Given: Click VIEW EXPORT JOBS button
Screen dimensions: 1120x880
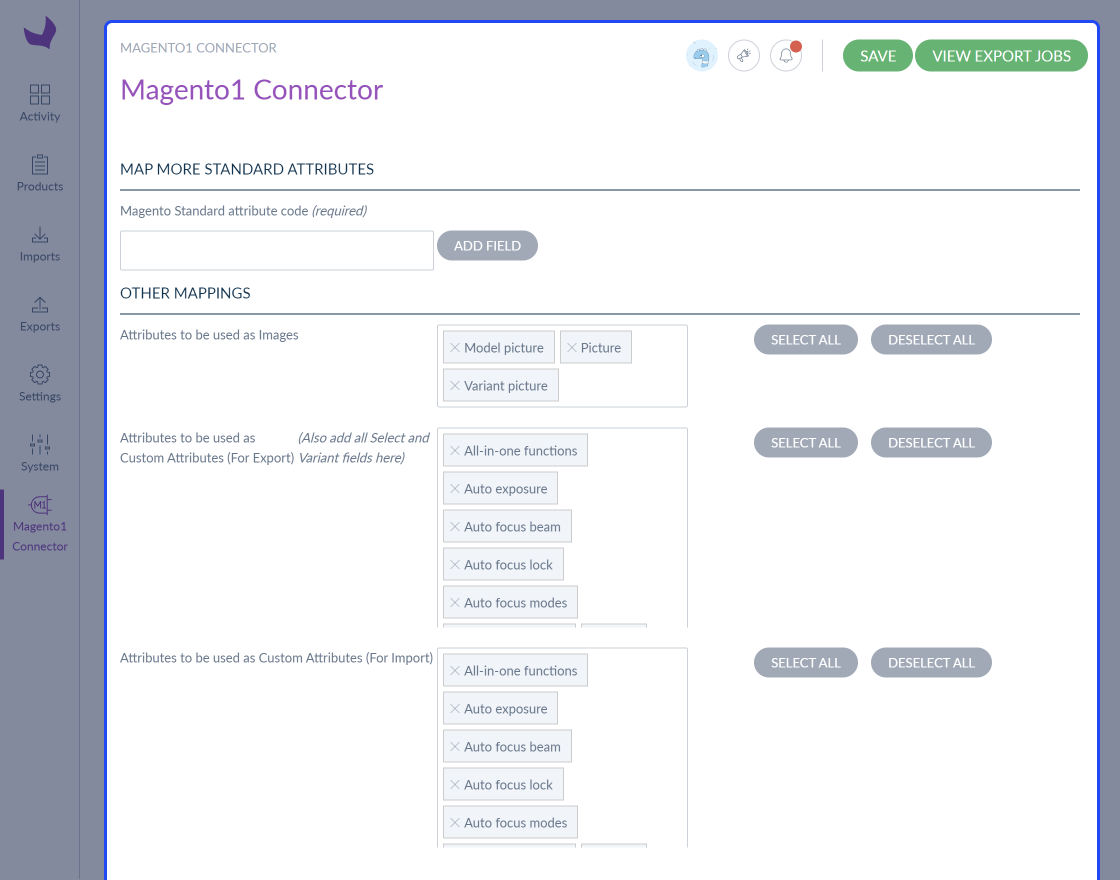Looking at the screenshot, I should point(1001,56).
